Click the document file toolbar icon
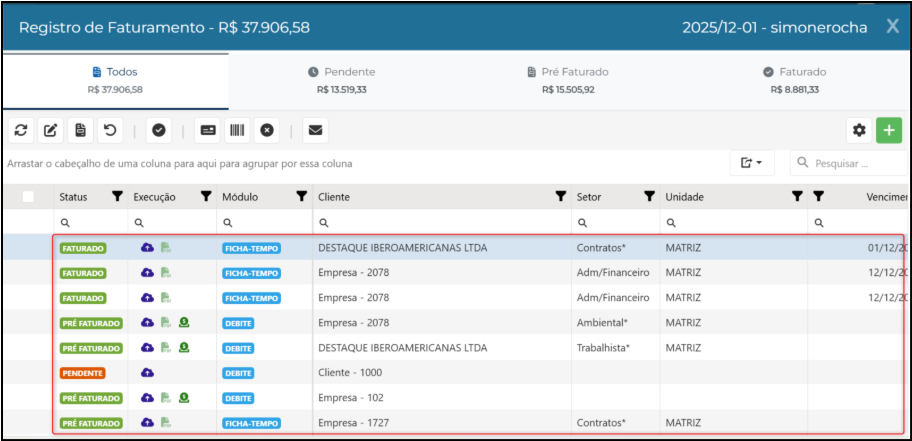The width and height of the screenshot is (912, 441). coord(80,130)
